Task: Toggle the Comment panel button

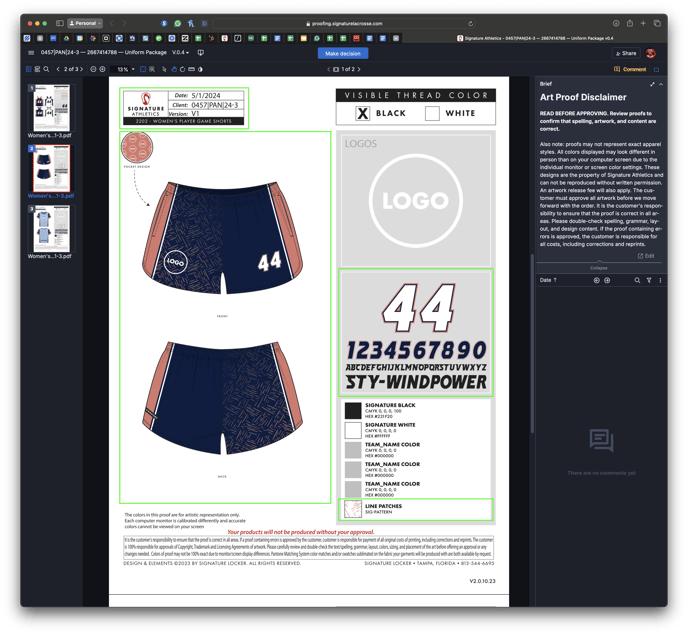Action: click(x=634, y=70)
